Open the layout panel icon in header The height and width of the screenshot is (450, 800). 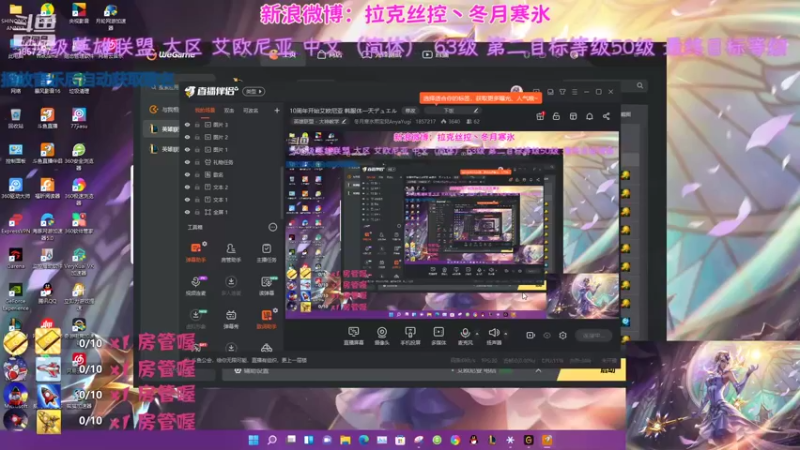(x=573, y=116)
